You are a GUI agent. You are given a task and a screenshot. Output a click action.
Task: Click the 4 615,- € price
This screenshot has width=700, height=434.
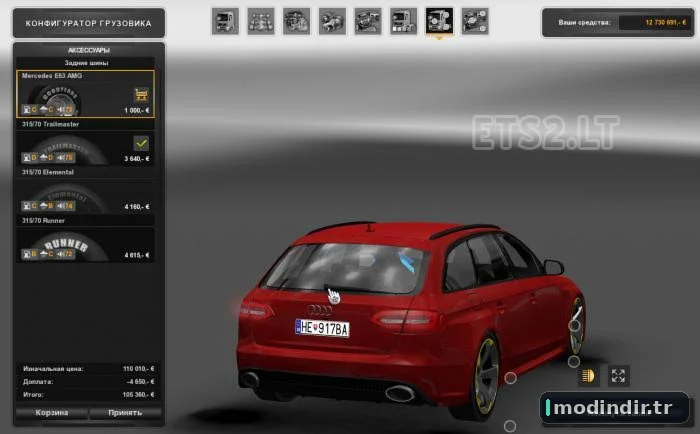137,255
